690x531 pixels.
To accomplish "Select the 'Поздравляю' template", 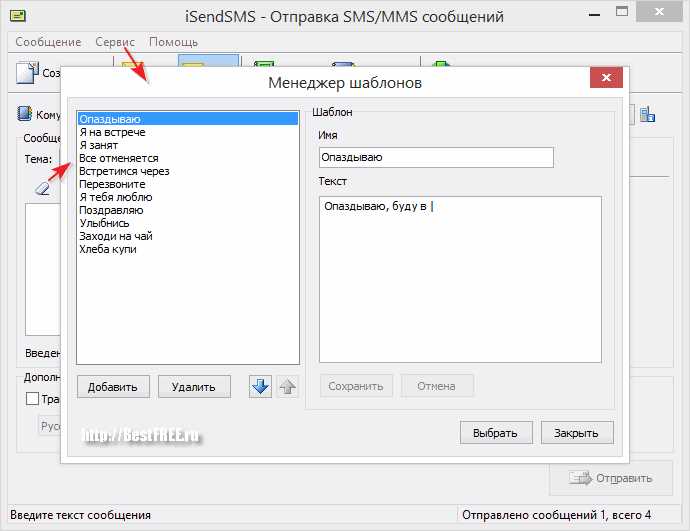I will (x=188, y=210).
